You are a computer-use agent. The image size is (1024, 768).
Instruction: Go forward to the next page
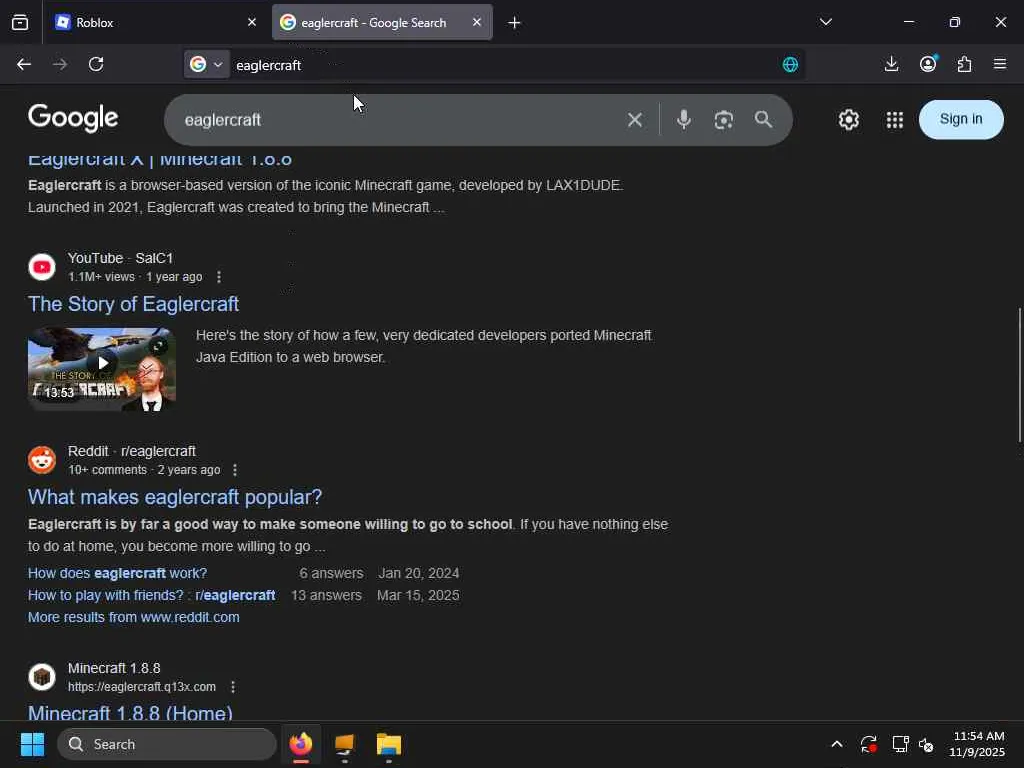pos(59,64)
